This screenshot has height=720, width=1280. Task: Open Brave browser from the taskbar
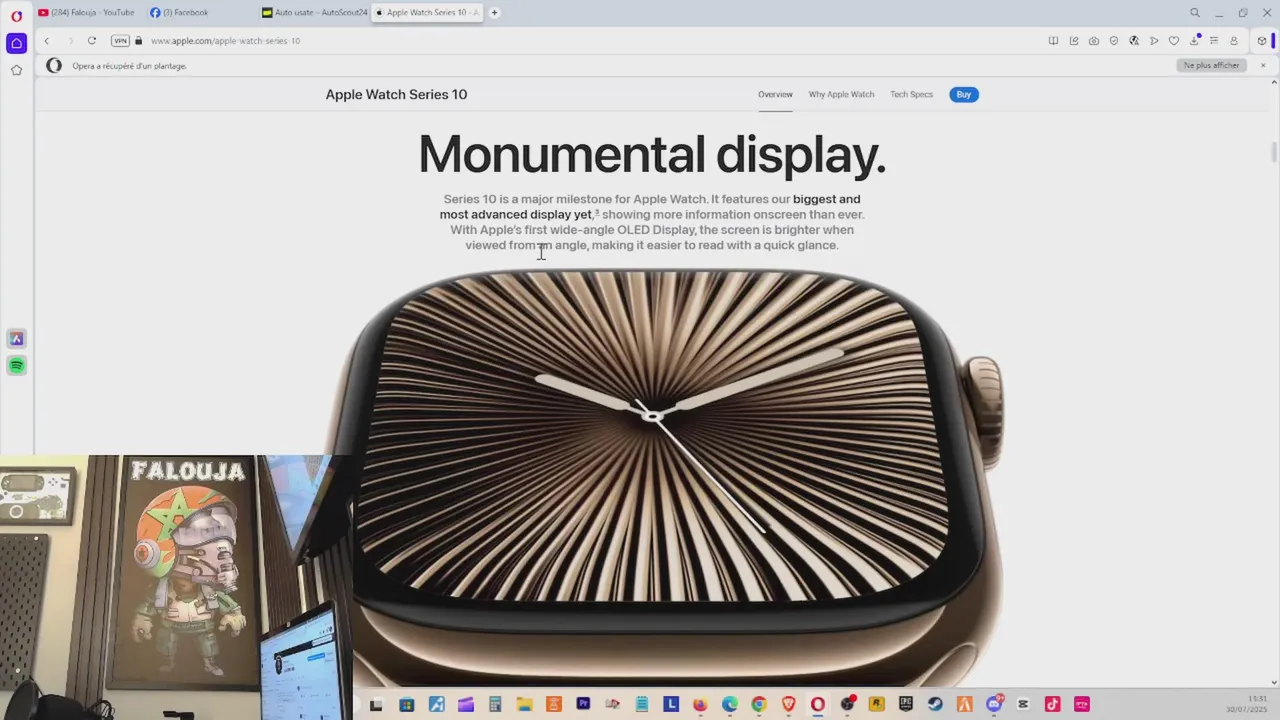788,704
